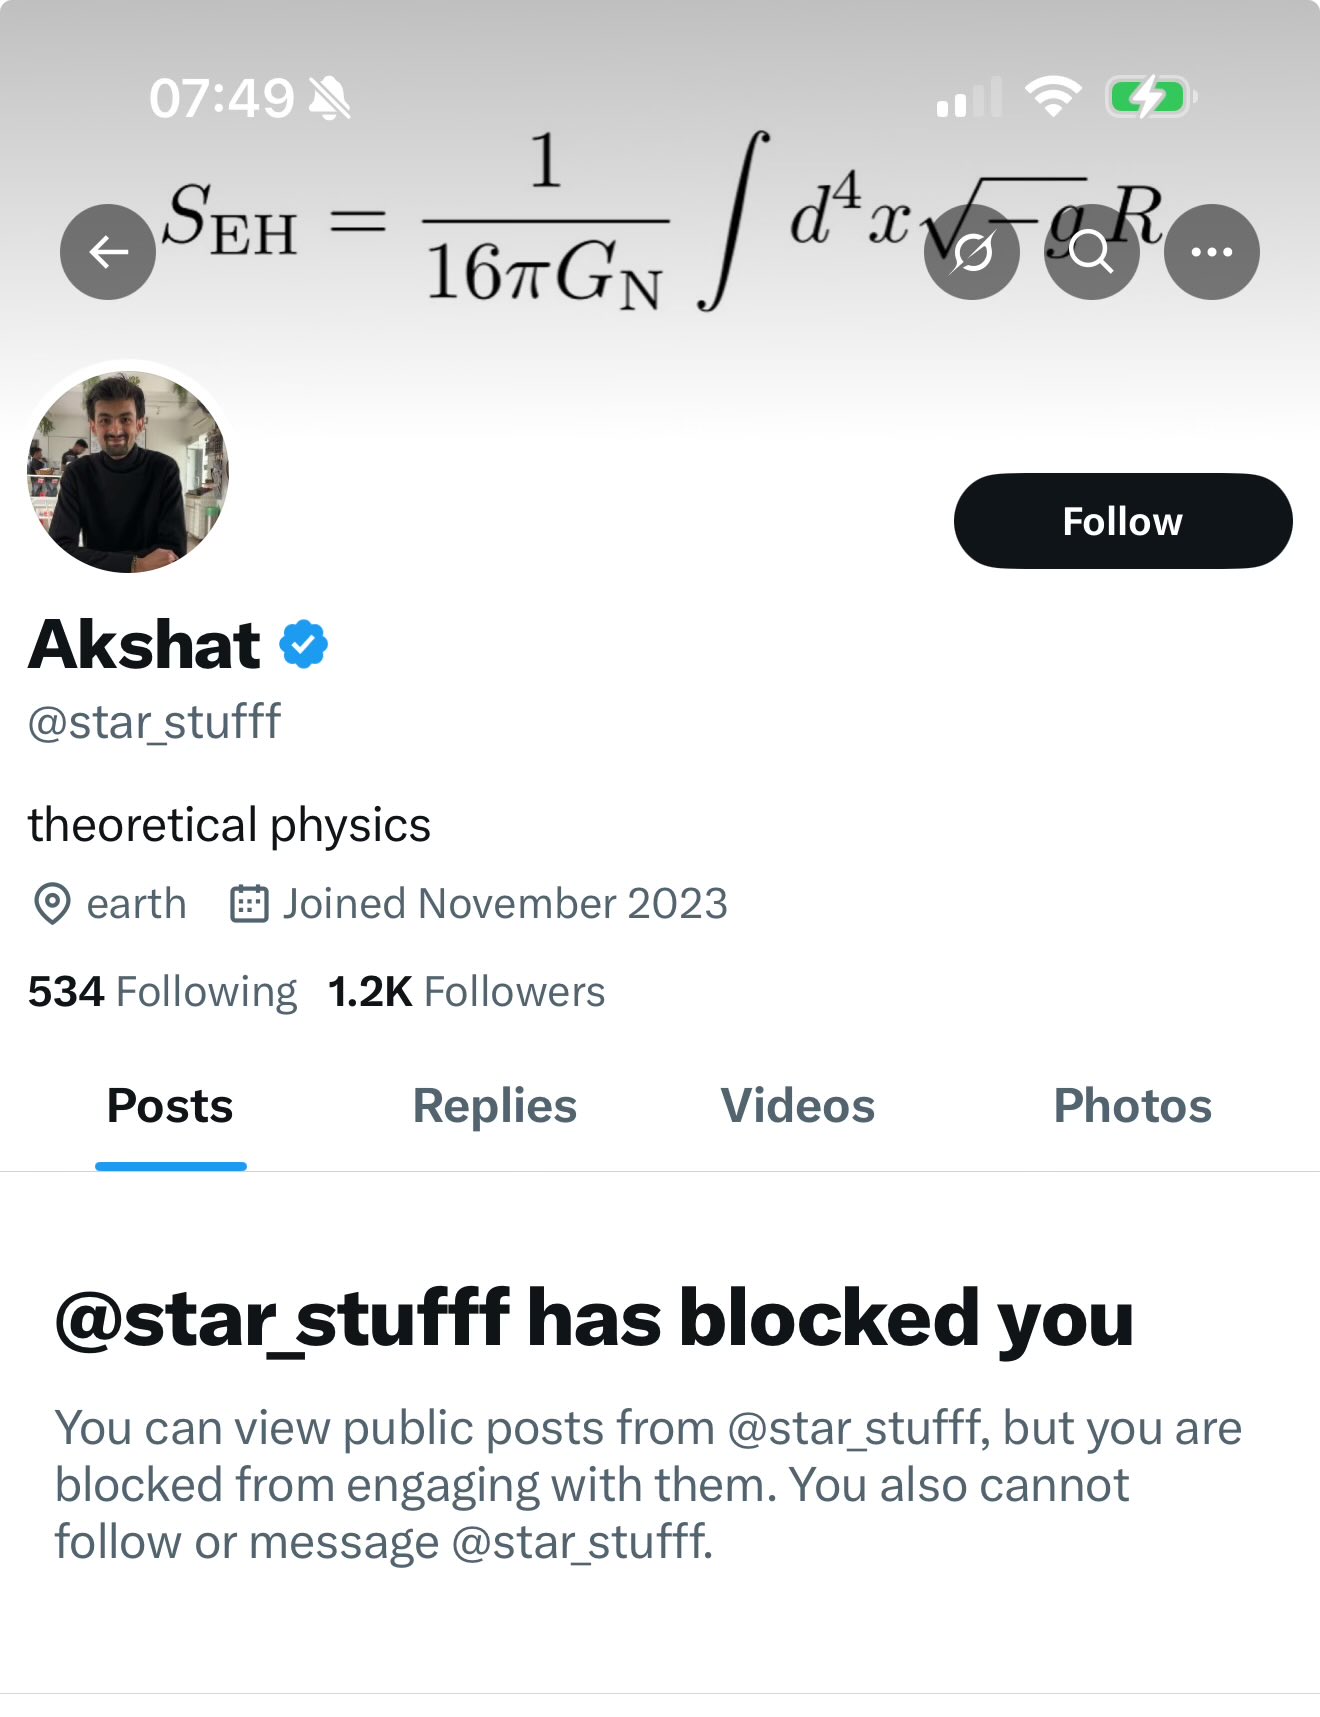Open the three-dot more options menu
The image size is (1320, 1717).
[x=1211, y=252]
